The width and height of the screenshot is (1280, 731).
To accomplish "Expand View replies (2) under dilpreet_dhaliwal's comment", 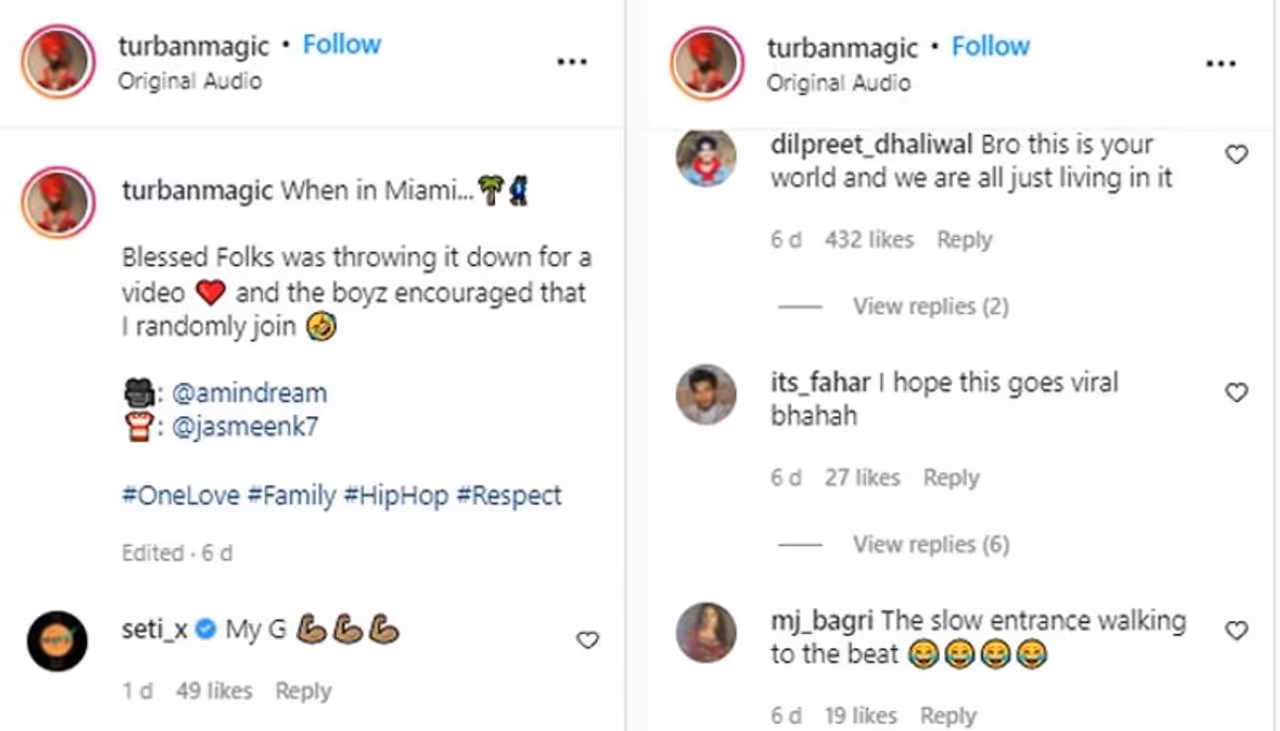I will (x=930, y=306).
